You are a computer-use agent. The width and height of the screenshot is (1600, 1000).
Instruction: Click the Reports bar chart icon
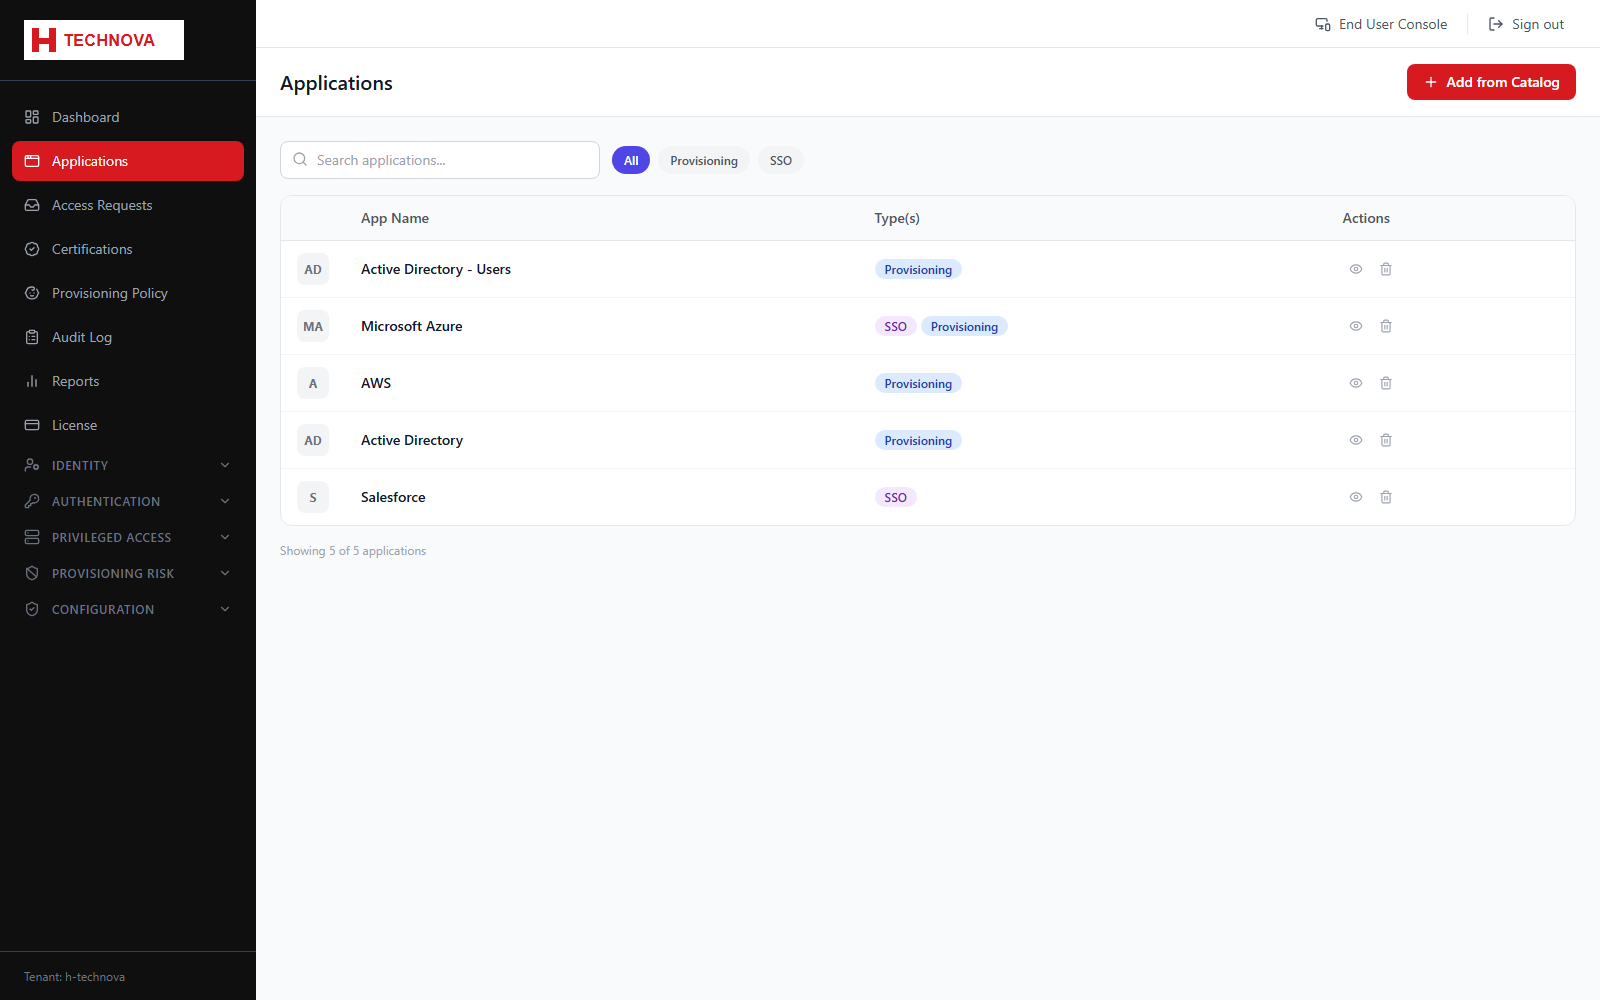tap(32, 381)
